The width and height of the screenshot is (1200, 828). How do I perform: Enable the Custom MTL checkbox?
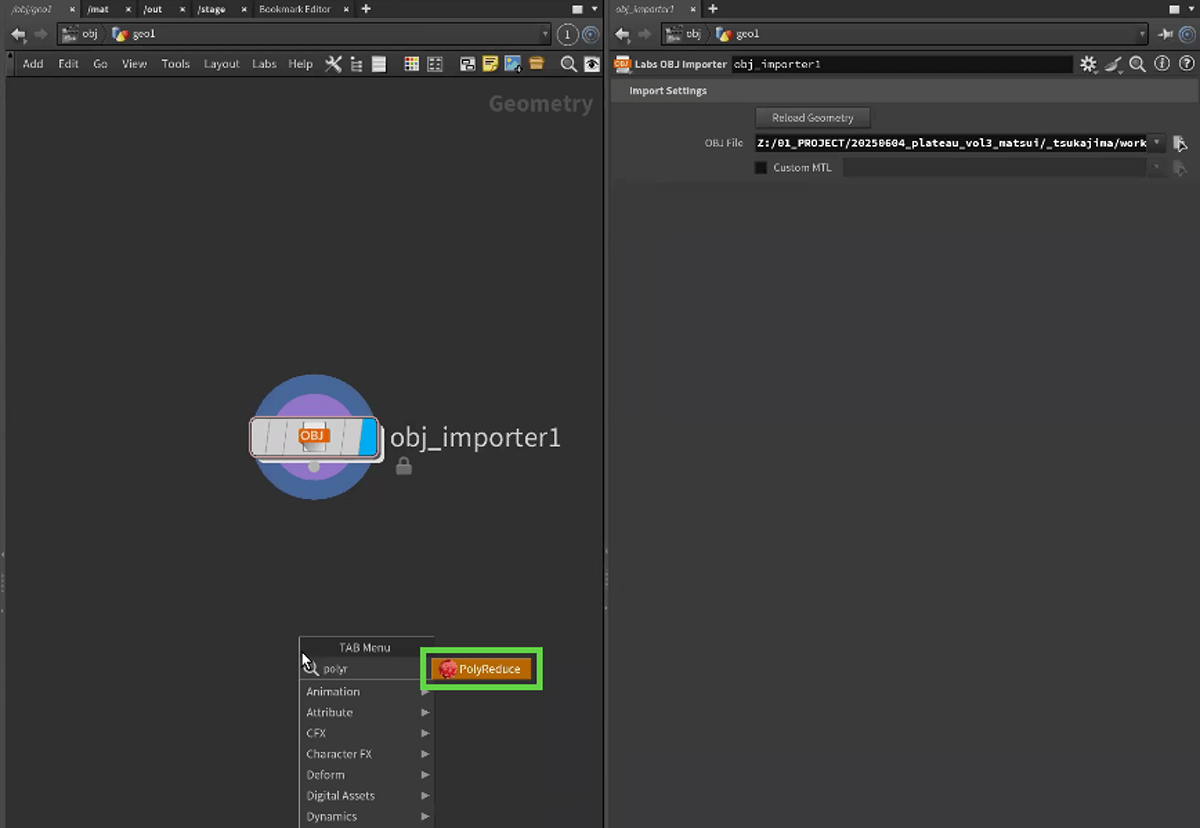(761, 168)
